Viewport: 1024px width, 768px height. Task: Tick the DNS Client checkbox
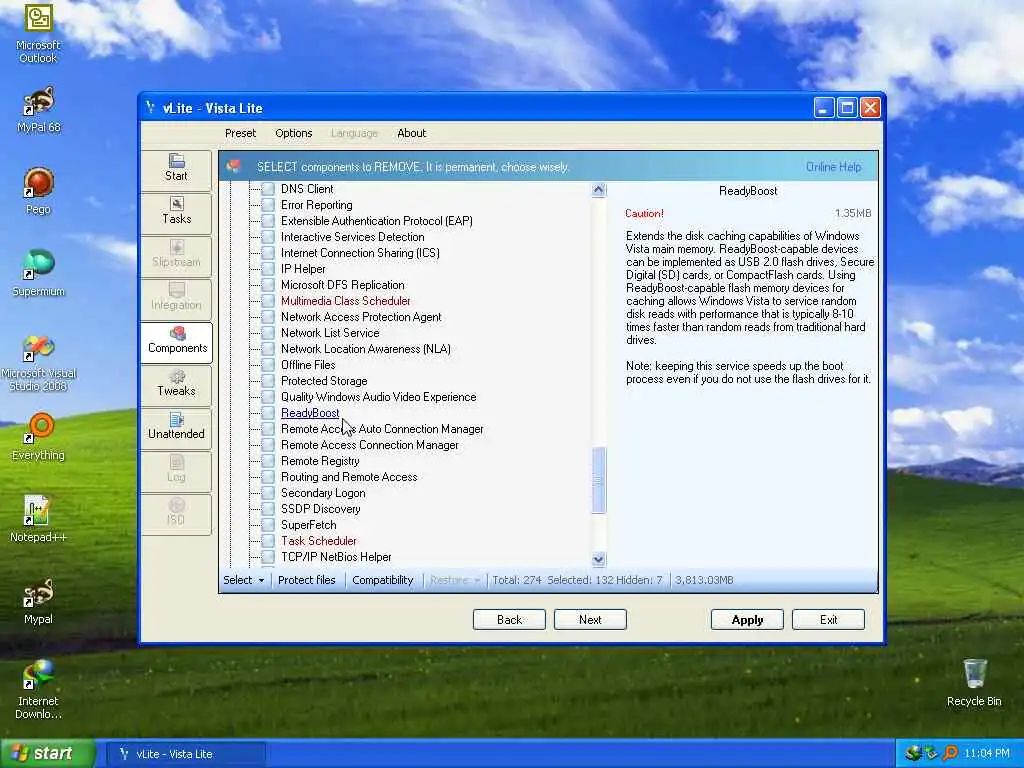tap(268, 189)
